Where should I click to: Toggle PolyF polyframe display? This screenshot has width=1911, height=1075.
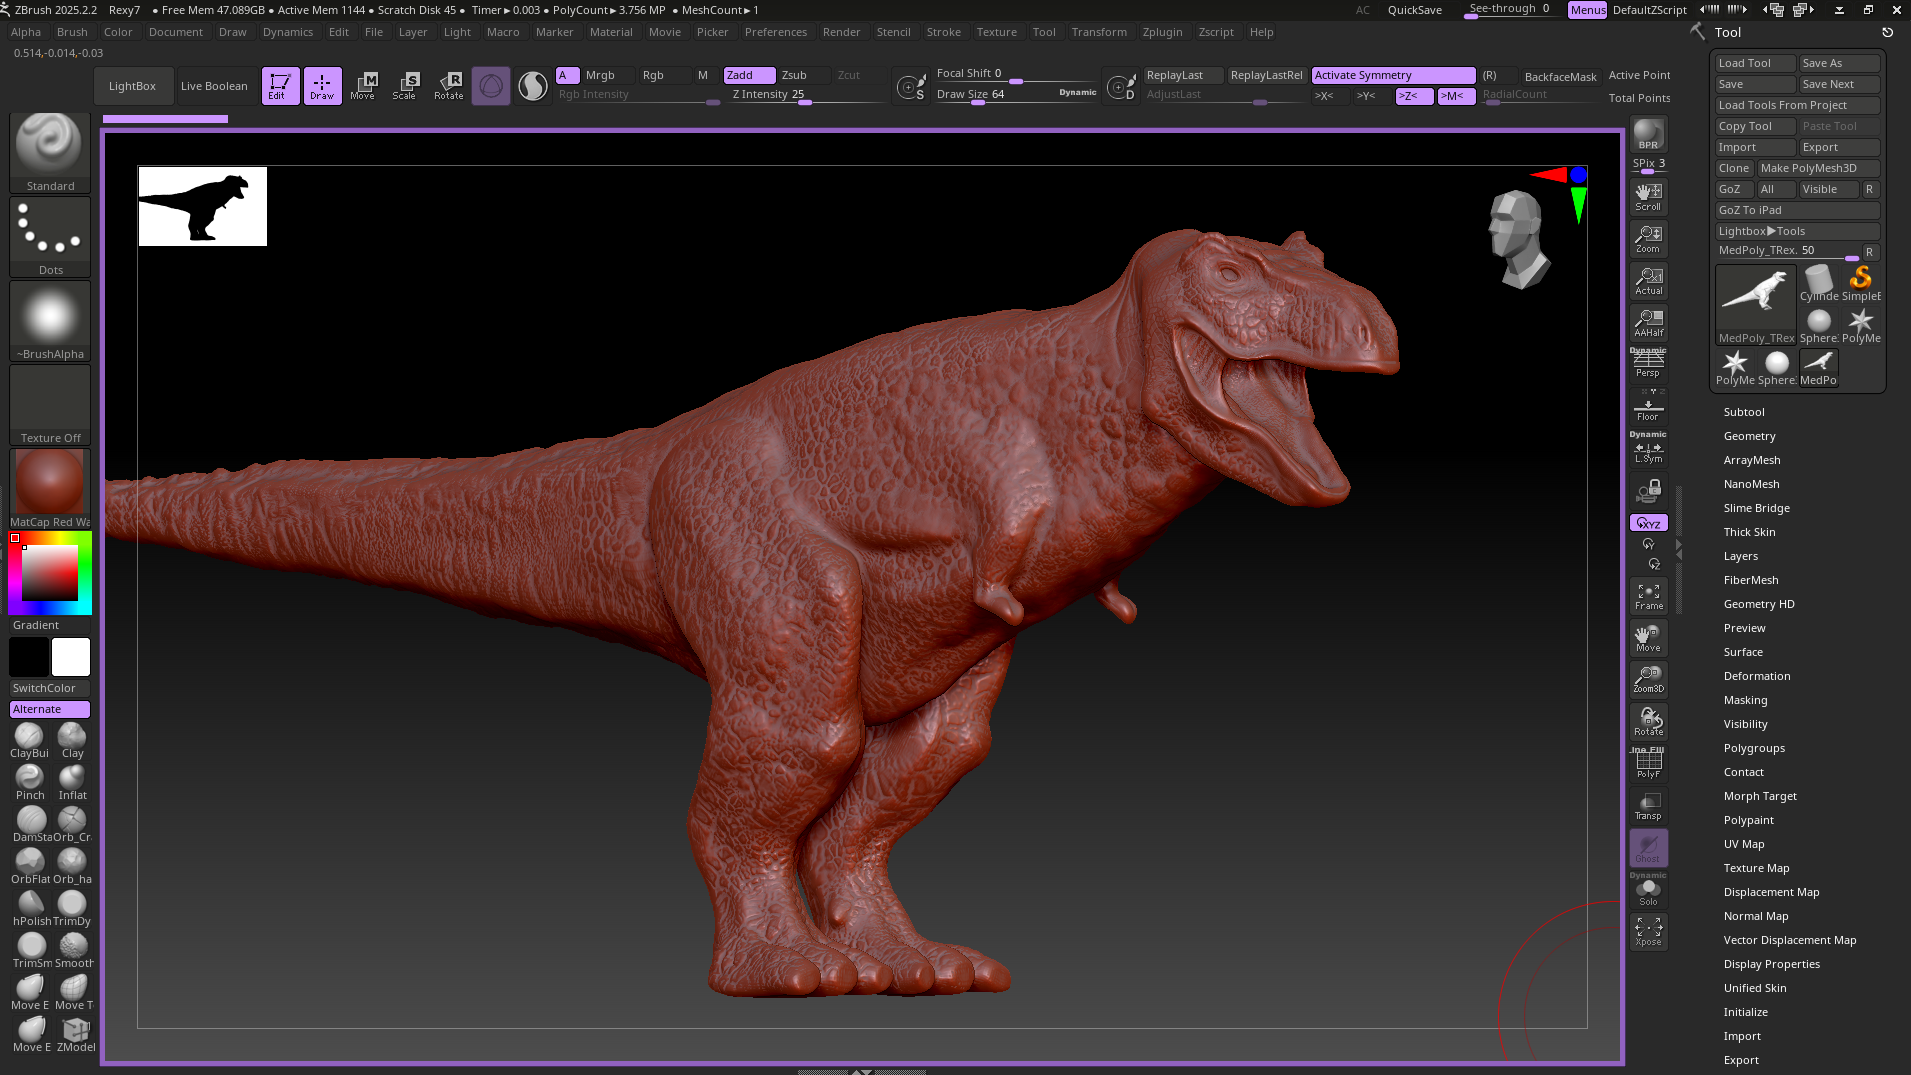click(x=1648, y=764)
